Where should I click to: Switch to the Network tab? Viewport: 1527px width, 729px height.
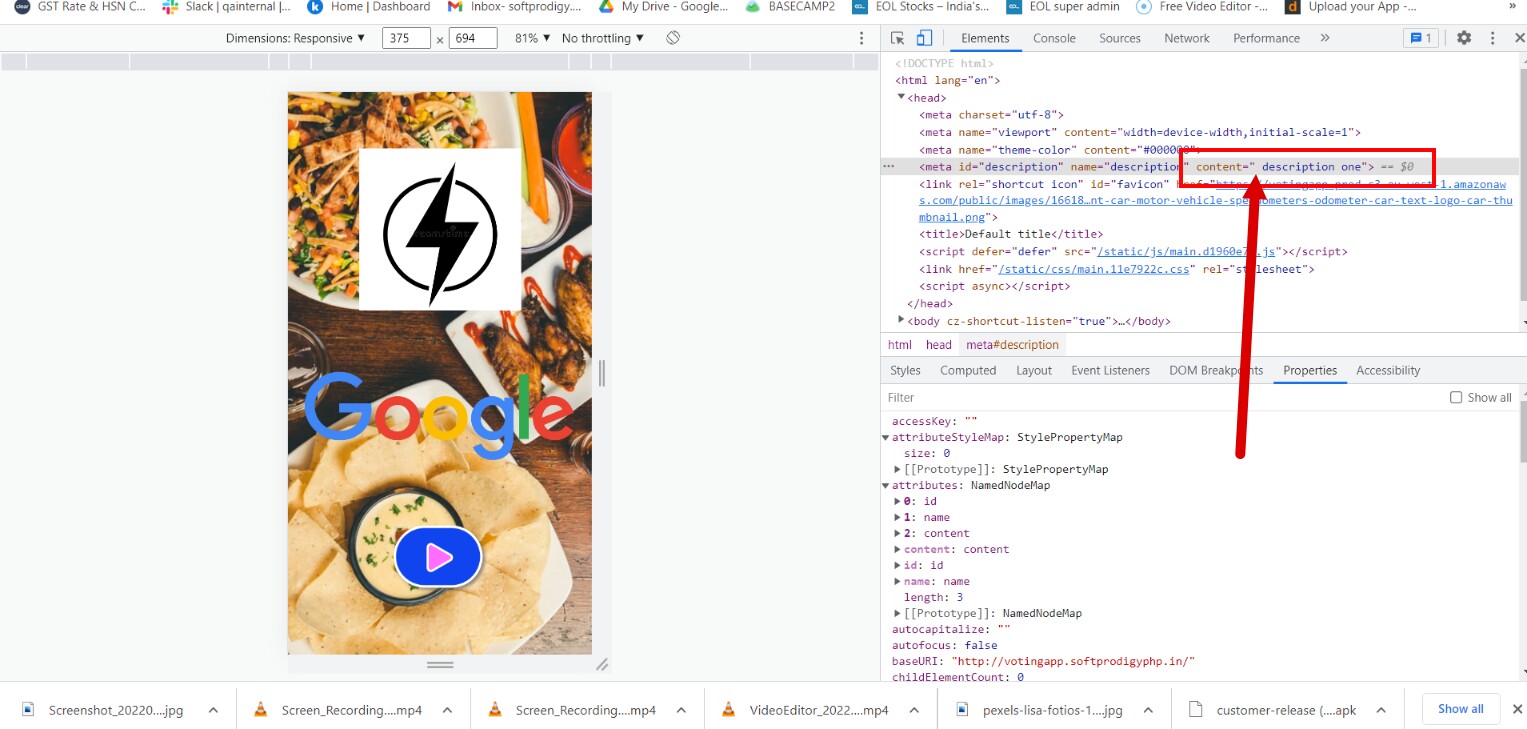[x=1187, y=38]
